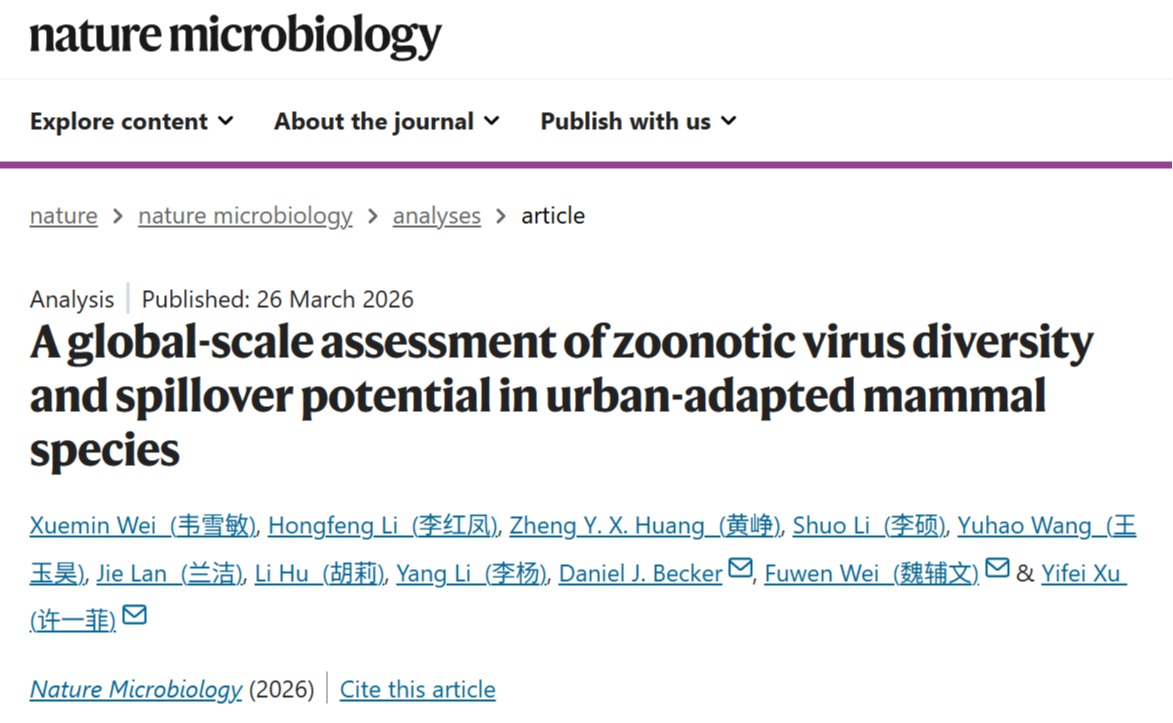Click email icon next to Fuwen Wei
1173x723 pixels.
click(x=997, y=570)
